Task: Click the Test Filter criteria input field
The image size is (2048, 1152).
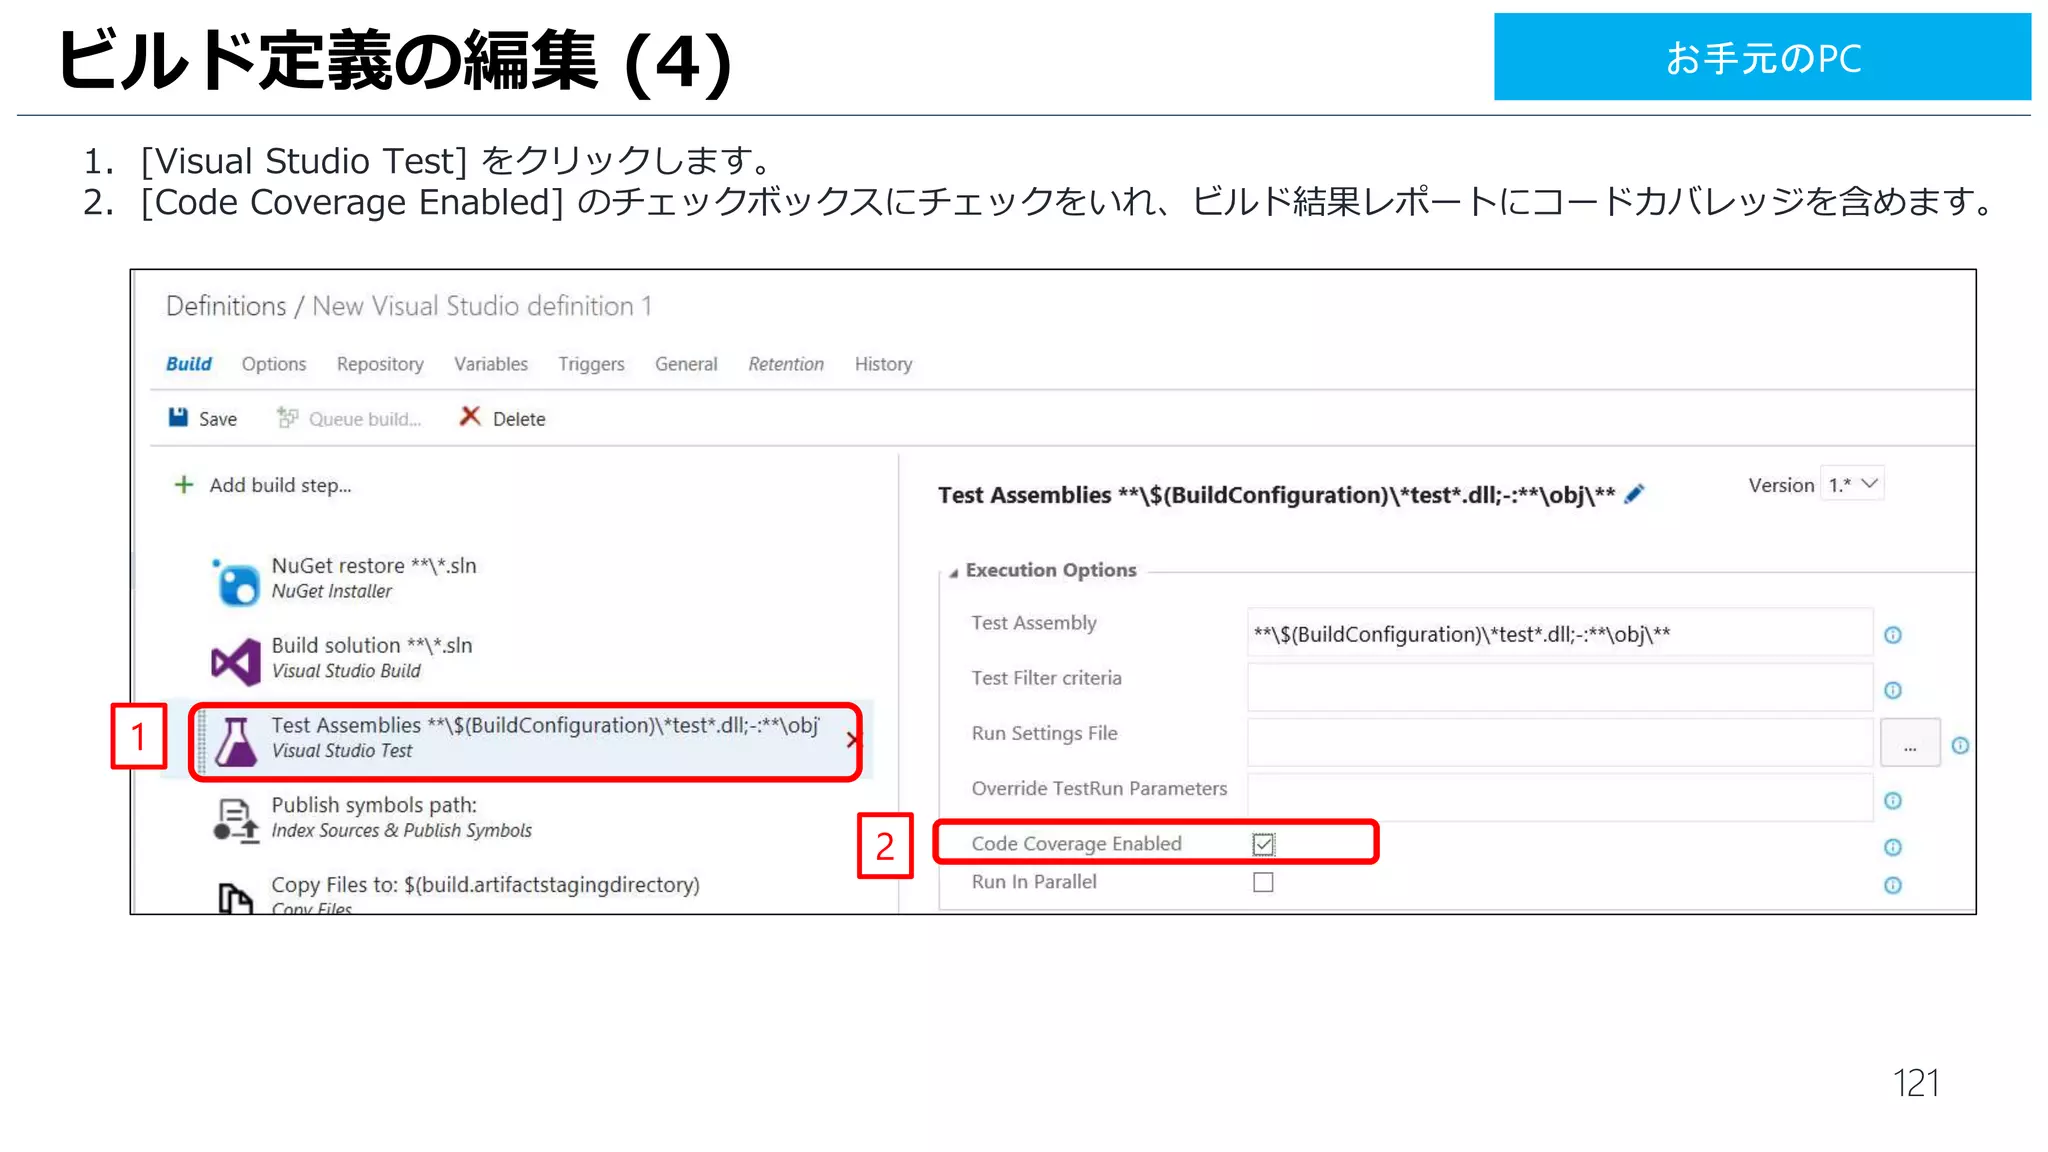Action: click(x=1559, y=689)
